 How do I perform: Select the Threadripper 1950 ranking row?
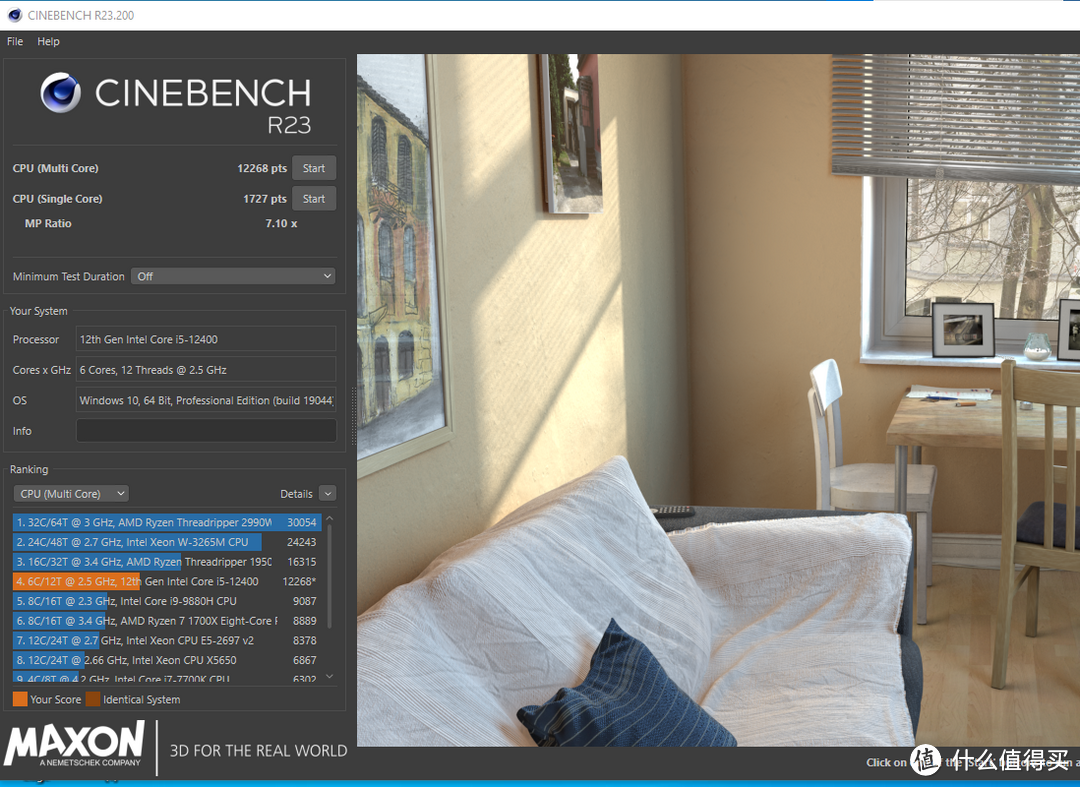coord(166,562)
